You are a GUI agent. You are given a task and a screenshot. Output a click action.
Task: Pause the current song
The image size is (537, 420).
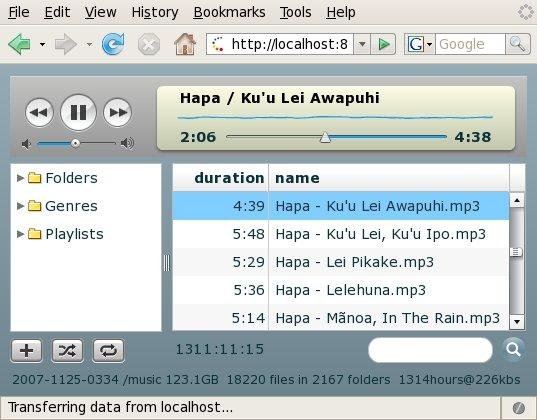click(x=78, y=112)
